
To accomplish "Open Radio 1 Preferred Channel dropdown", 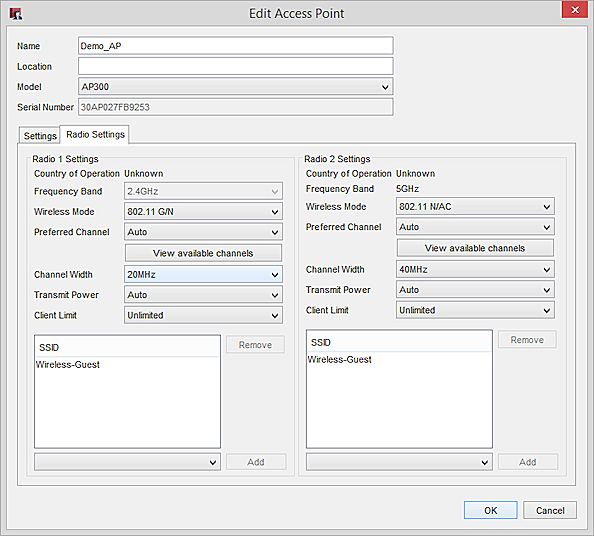I will 203,232.
